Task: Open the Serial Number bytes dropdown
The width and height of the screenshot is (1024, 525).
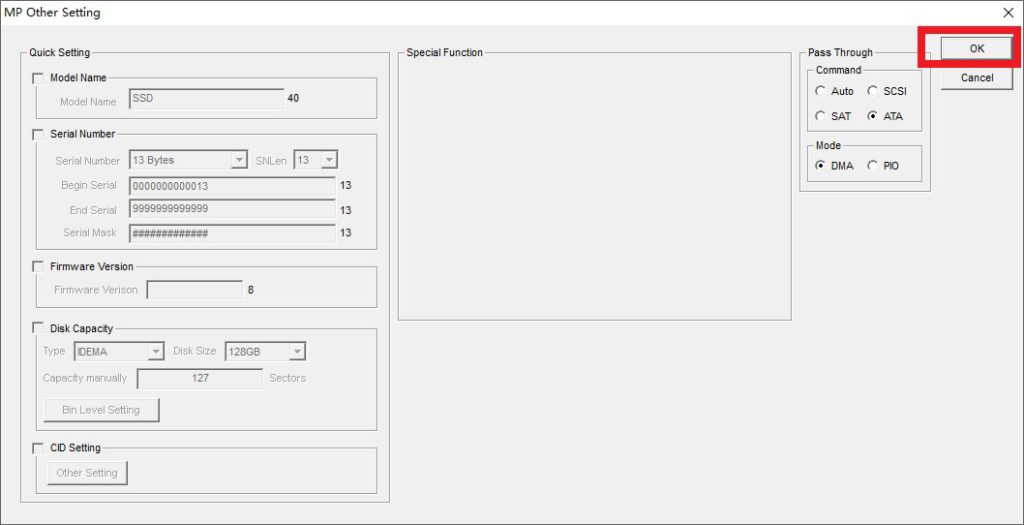Action: point(238,160)
